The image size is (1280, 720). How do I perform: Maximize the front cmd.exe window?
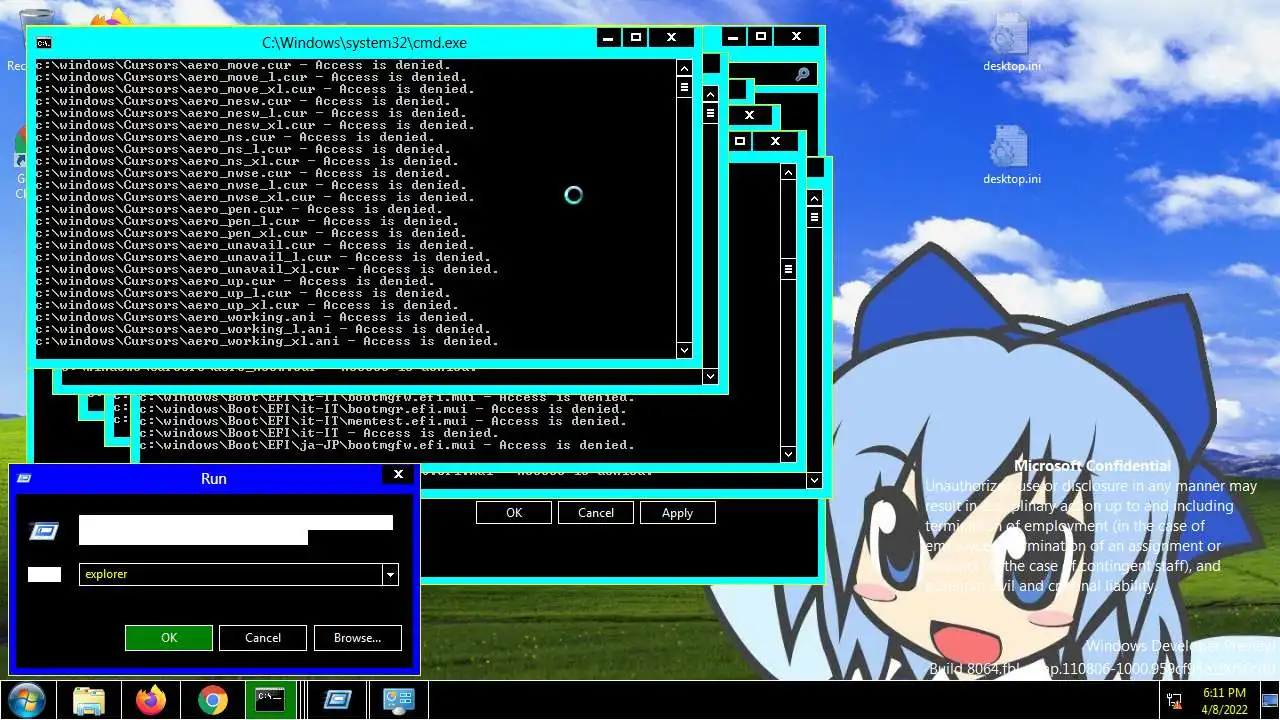pos(635,37)
